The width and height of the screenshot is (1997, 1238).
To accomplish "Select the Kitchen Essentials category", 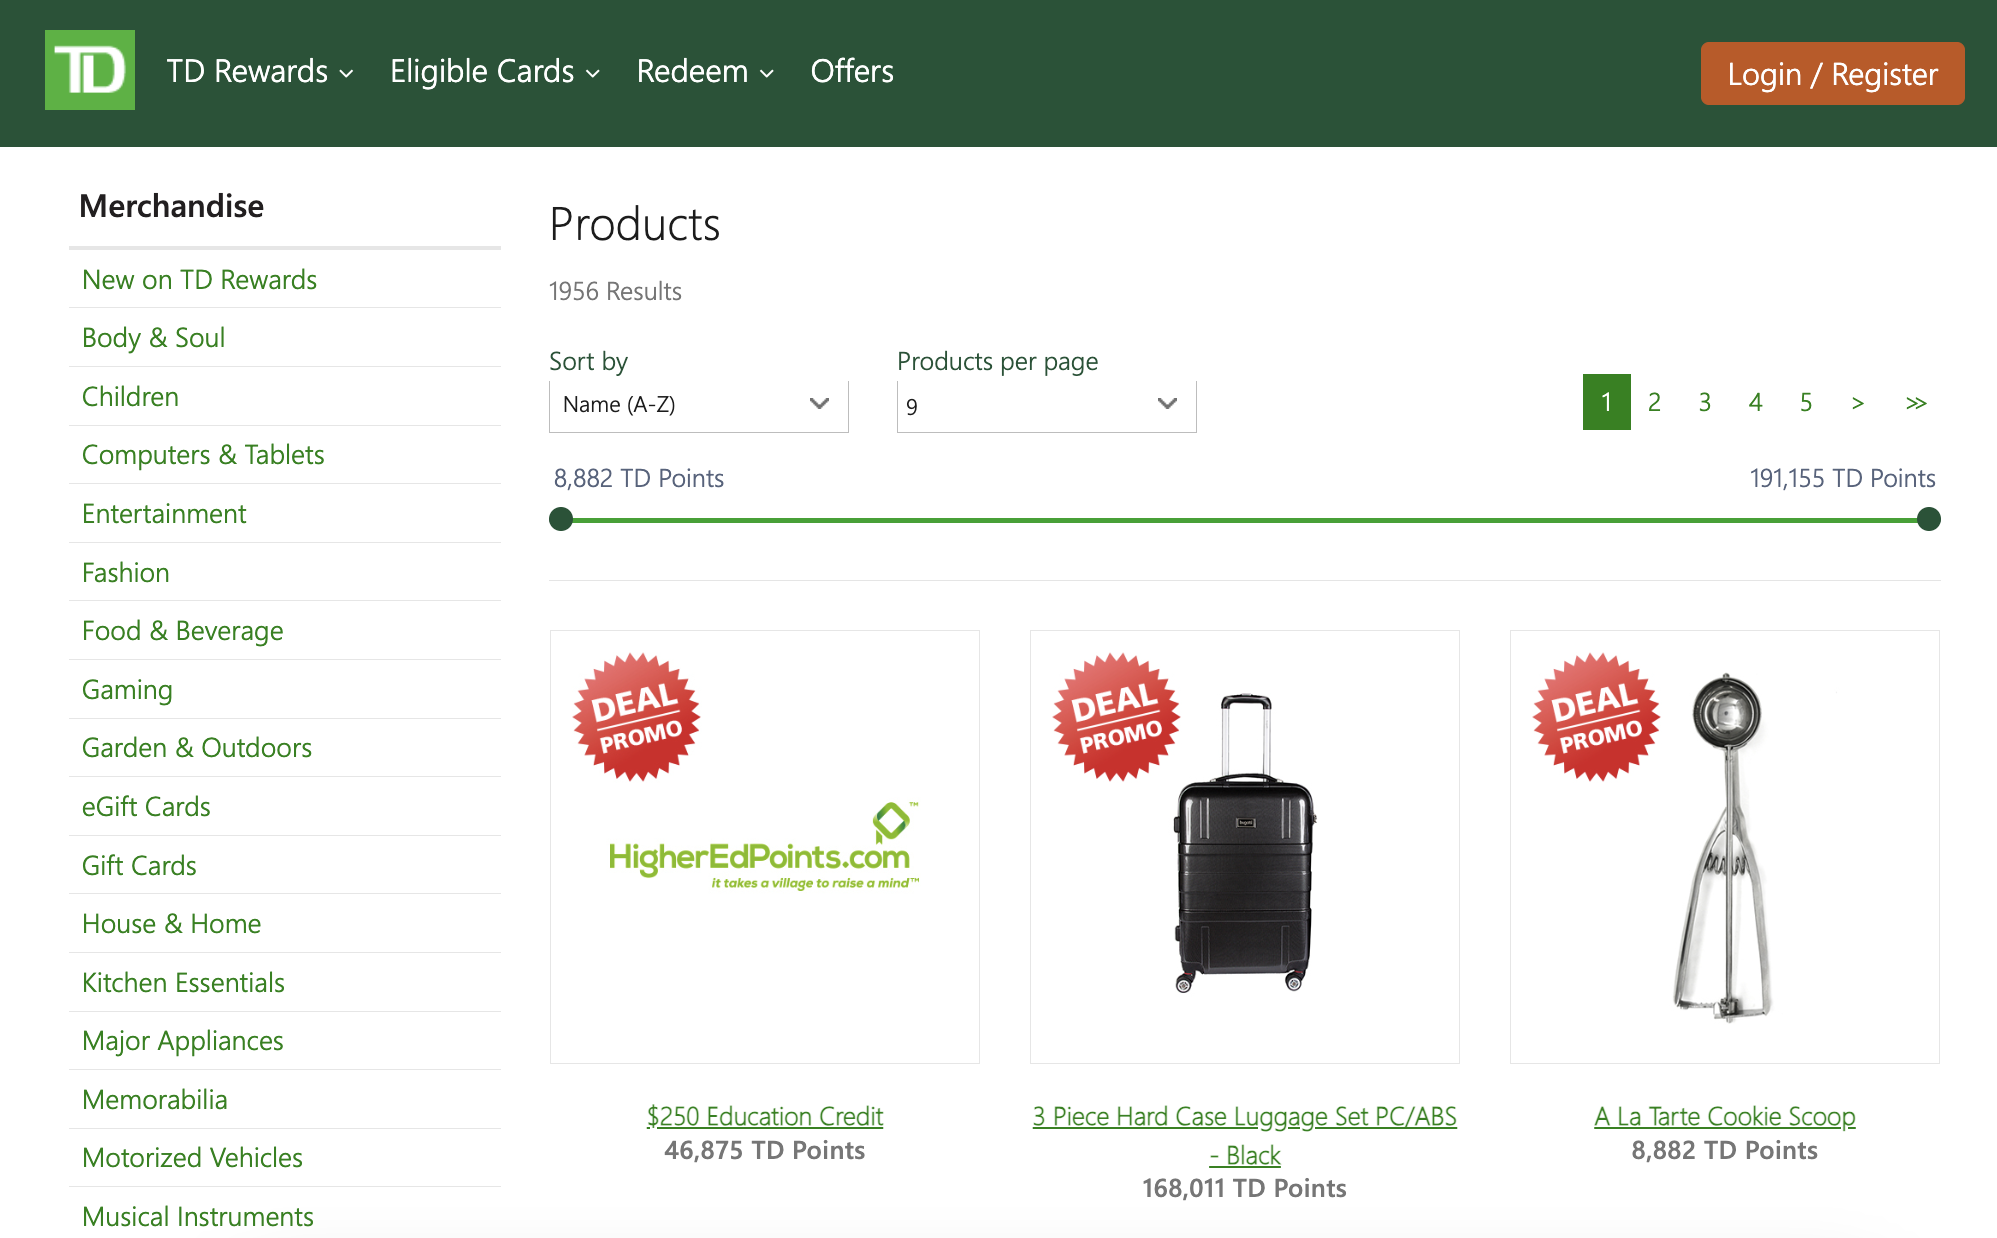I will click(183, 982).
